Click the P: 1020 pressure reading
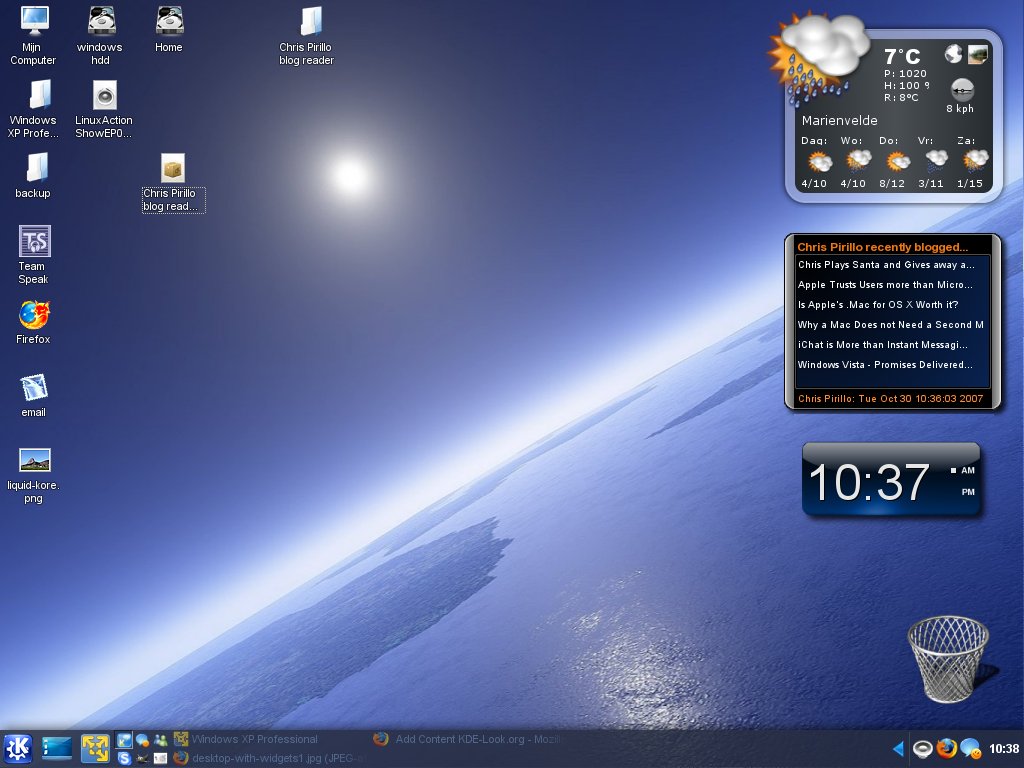Screen dimensions: 1024x768 tap(905, 73)
